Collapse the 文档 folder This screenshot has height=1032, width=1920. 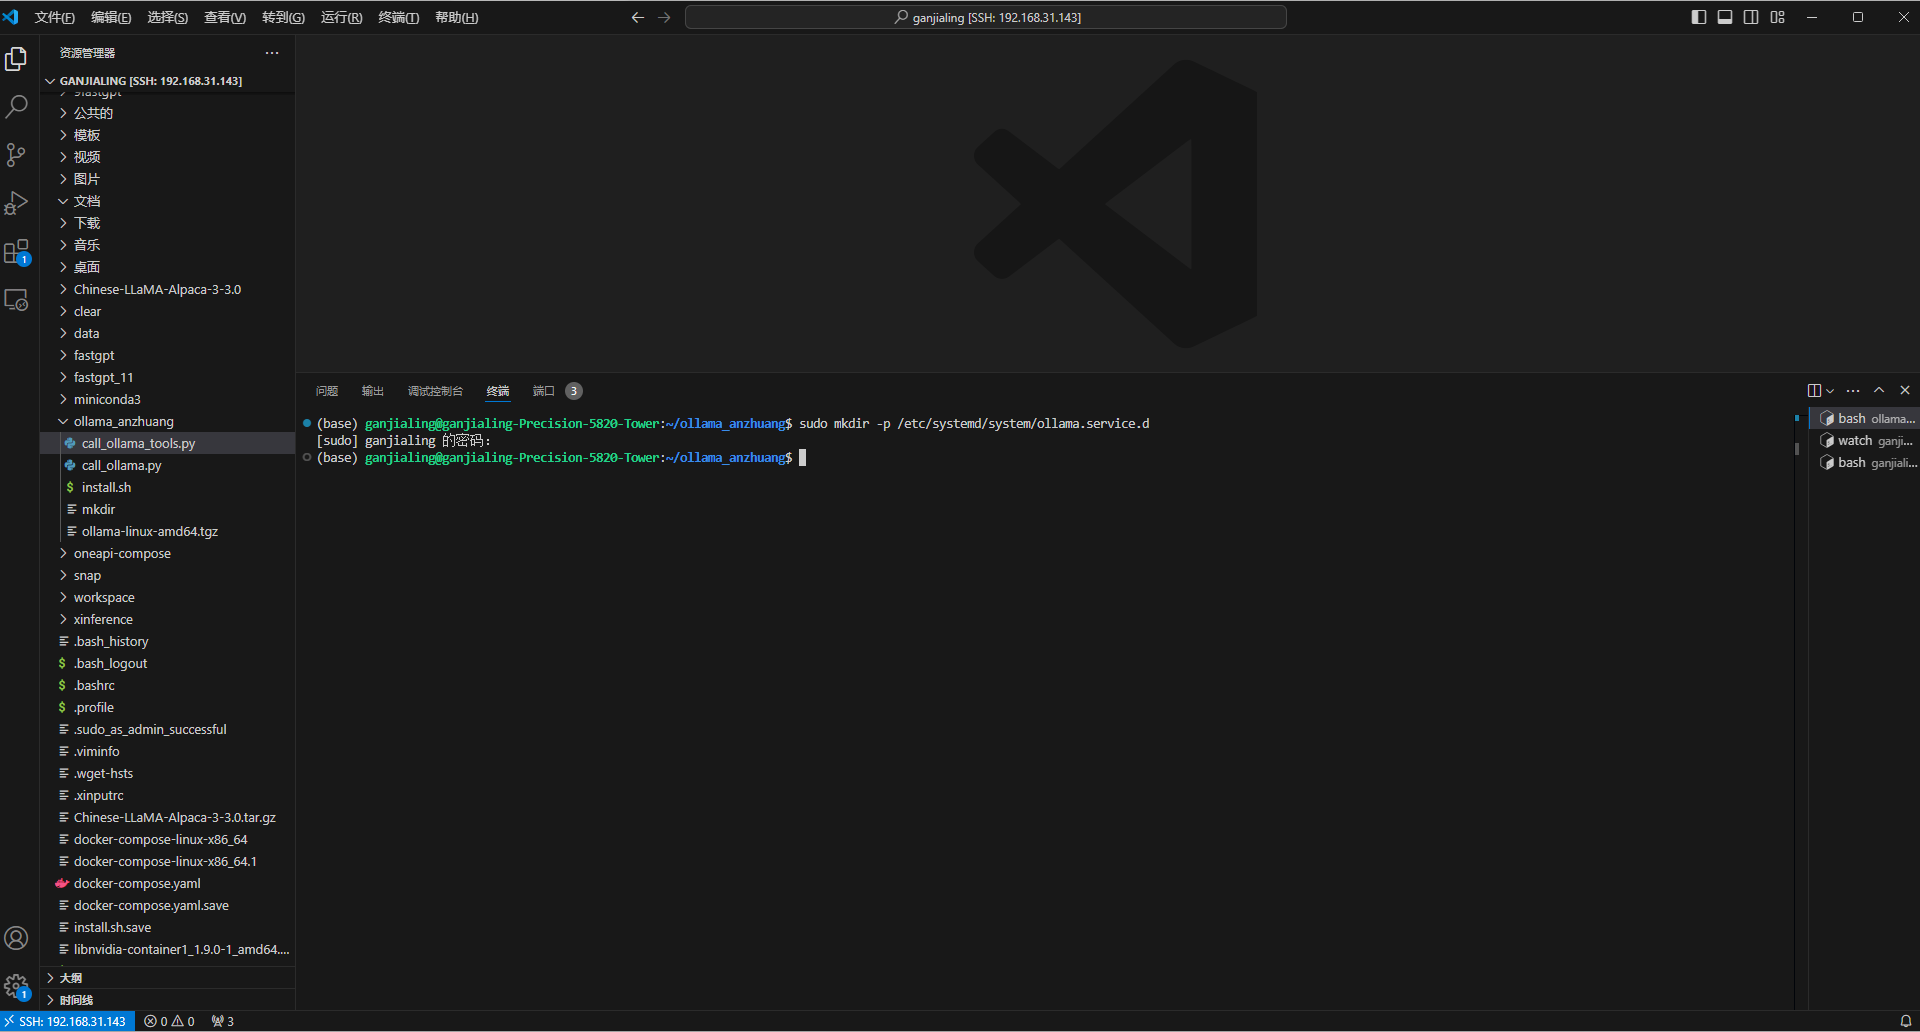coord(167,201)
